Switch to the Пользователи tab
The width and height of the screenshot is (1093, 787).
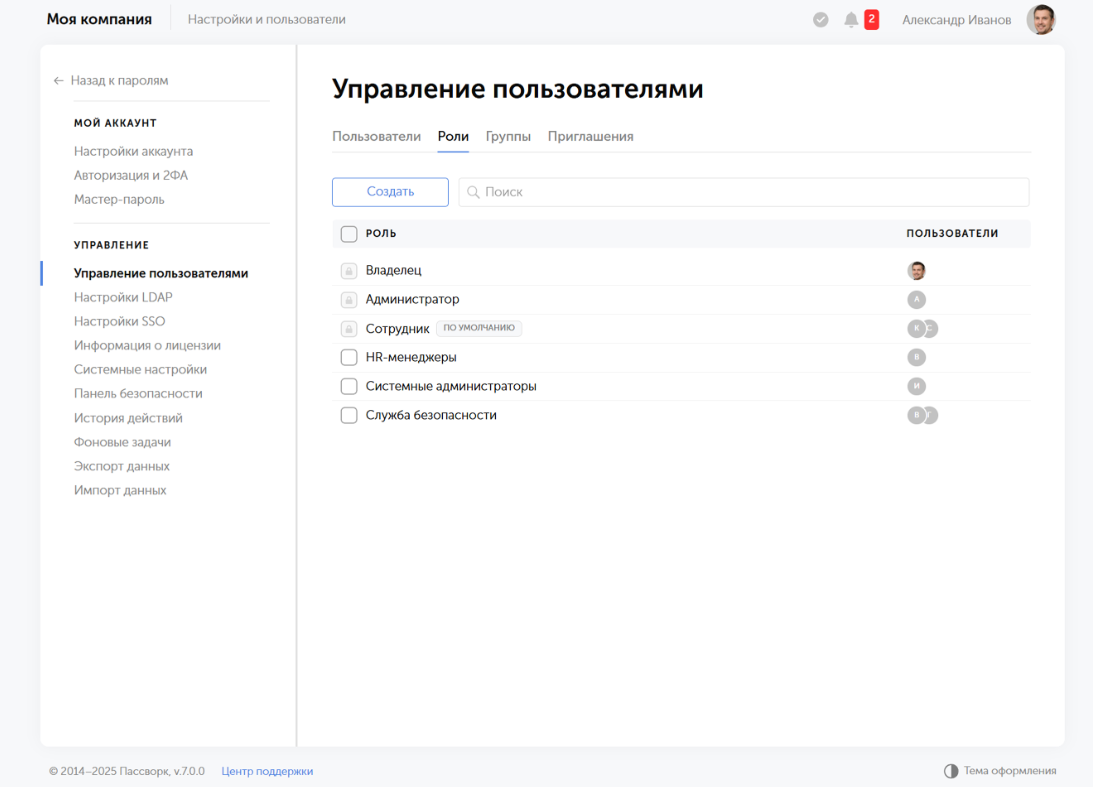(376, 137)
